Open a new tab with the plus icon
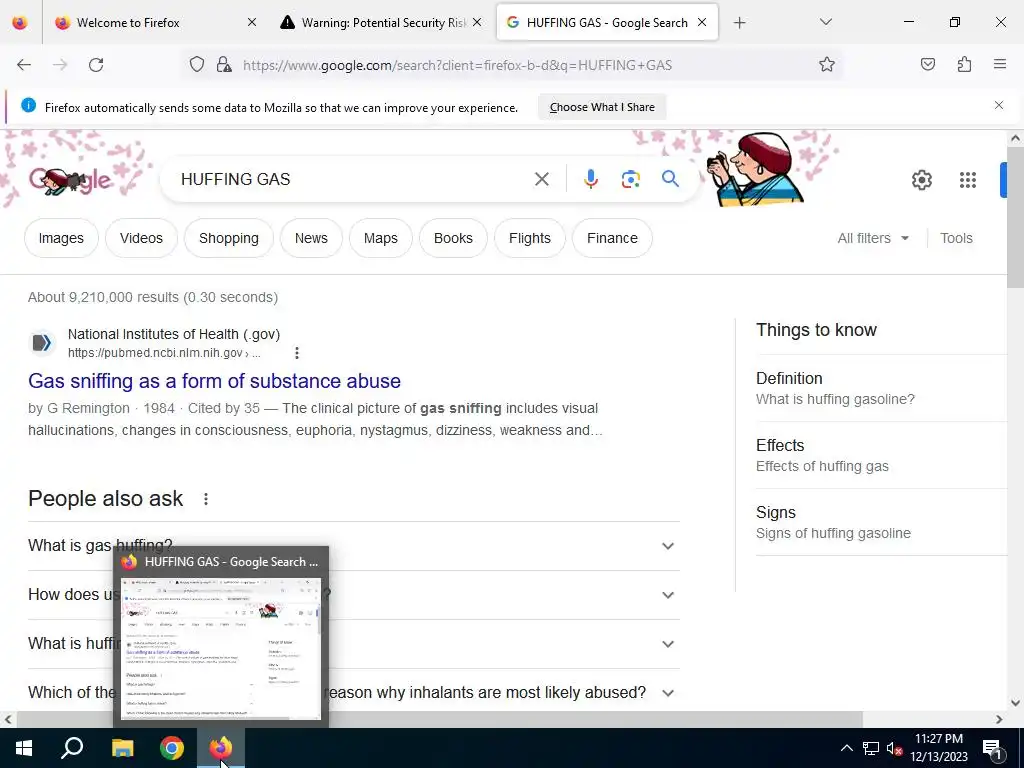The height and width of the screenshot is (768, 1024). [x=739, y=23]
